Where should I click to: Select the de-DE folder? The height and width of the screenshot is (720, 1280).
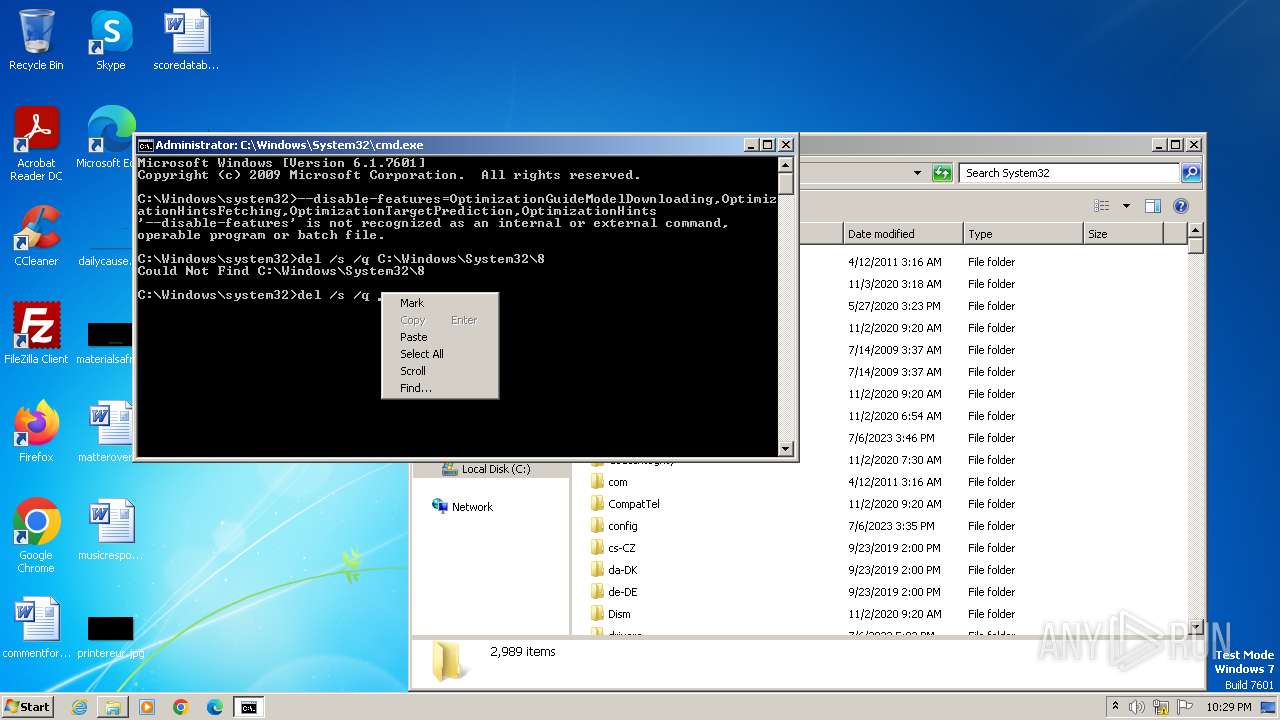pyautogui.click(x=614, y=592)
